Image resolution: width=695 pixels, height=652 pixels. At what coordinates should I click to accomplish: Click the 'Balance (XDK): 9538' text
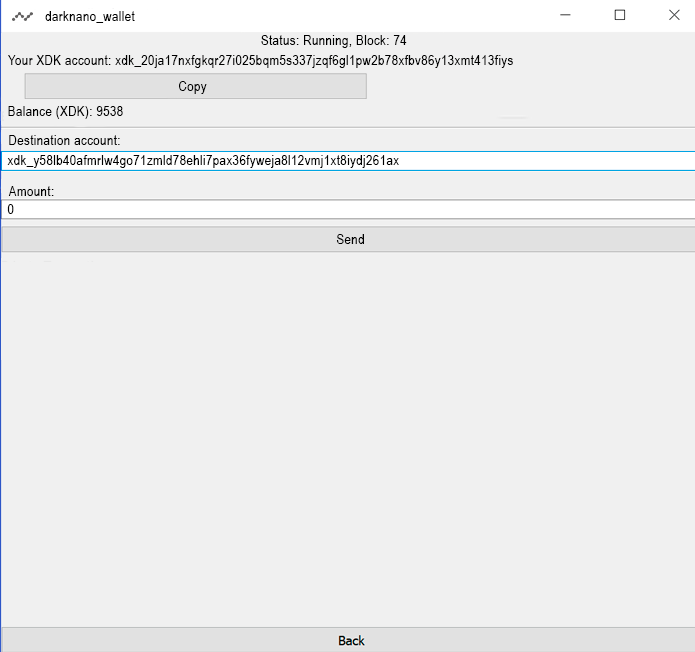66,111
